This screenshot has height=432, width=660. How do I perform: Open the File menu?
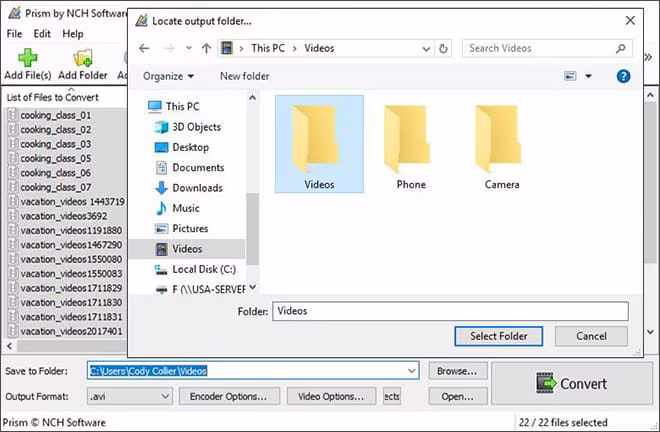[x=14, y=34]
